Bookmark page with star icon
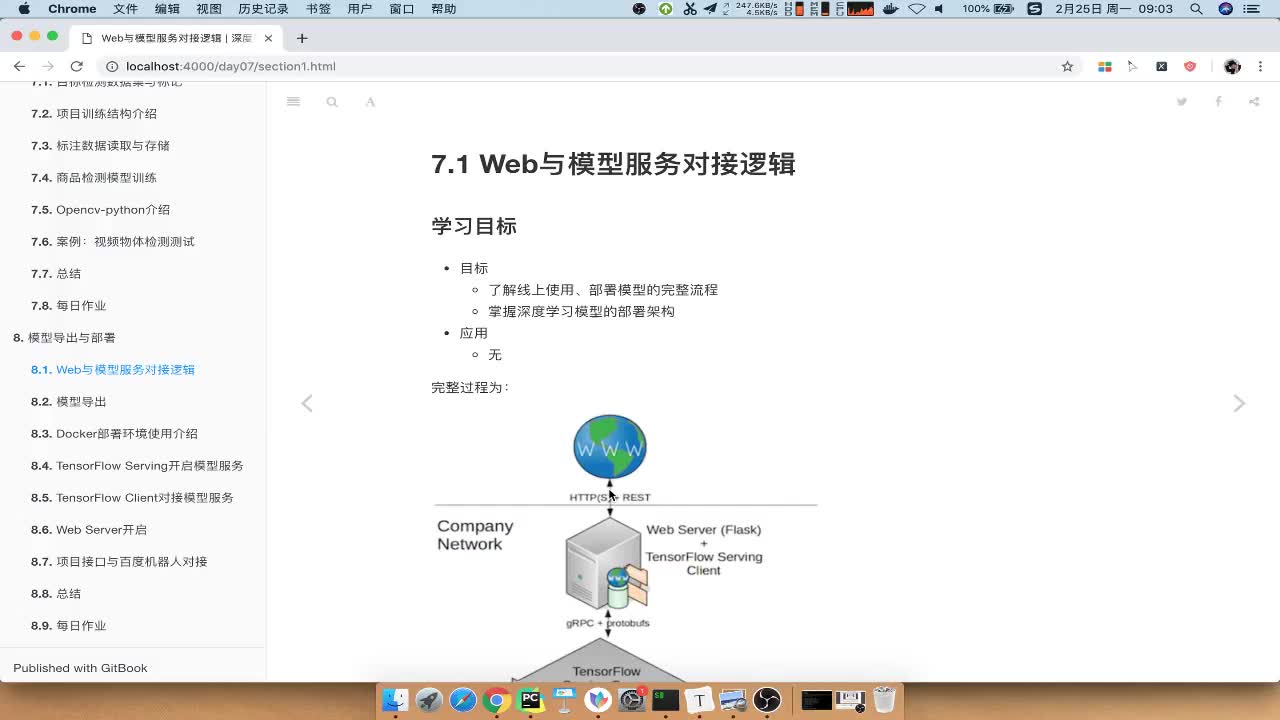This screenshot has height=720, width=1280. [x=1067, y=66]
